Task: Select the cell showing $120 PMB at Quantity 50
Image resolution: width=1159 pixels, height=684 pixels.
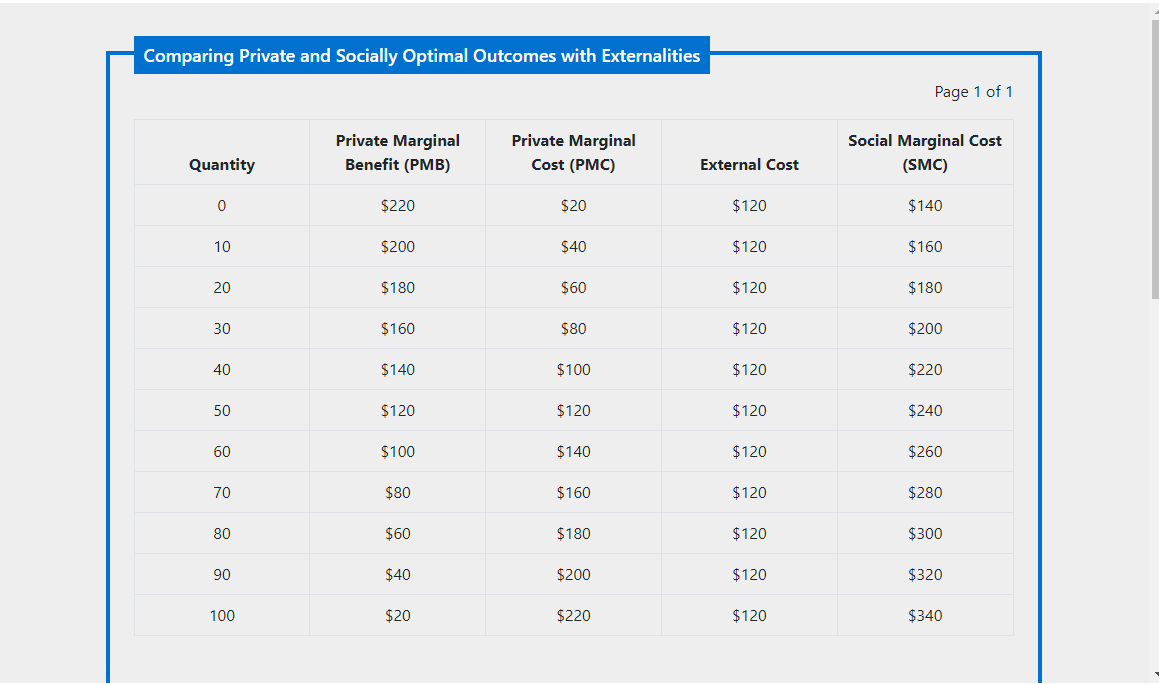Action: pyautogui.click(x=397, y=410)
